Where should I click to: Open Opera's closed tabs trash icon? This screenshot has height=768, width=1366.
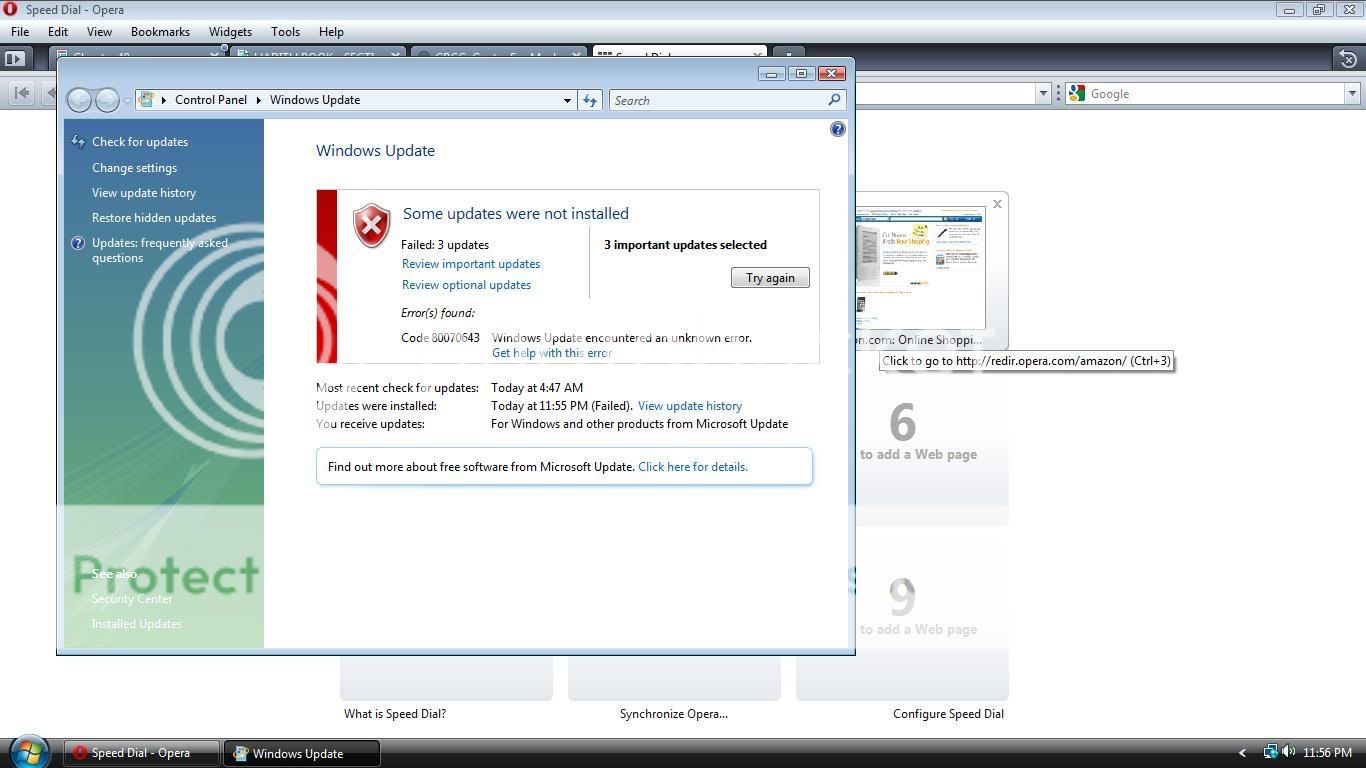pos(1348,59)
